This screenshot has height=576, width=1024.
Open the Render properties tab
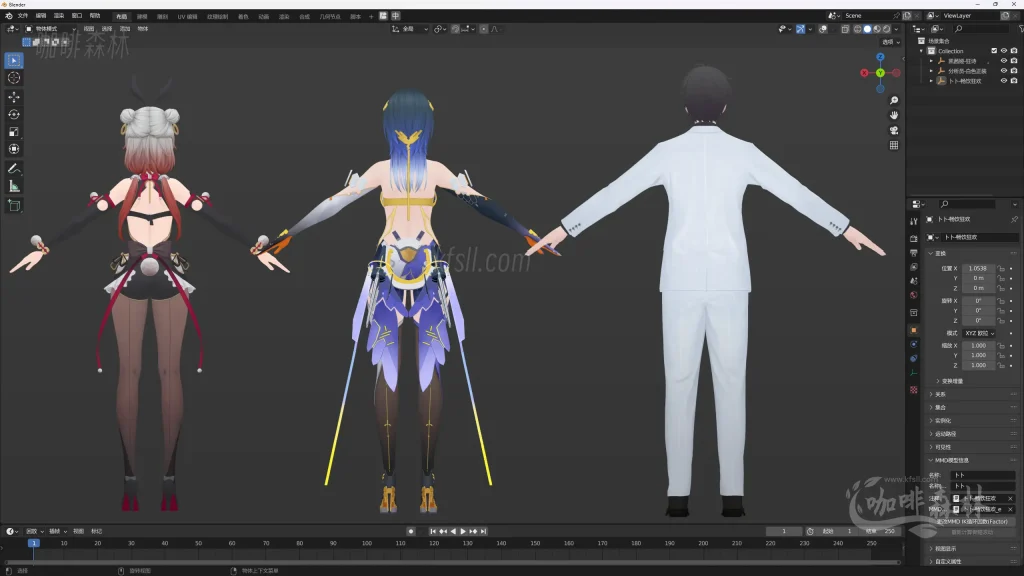[x=914, y=239]
